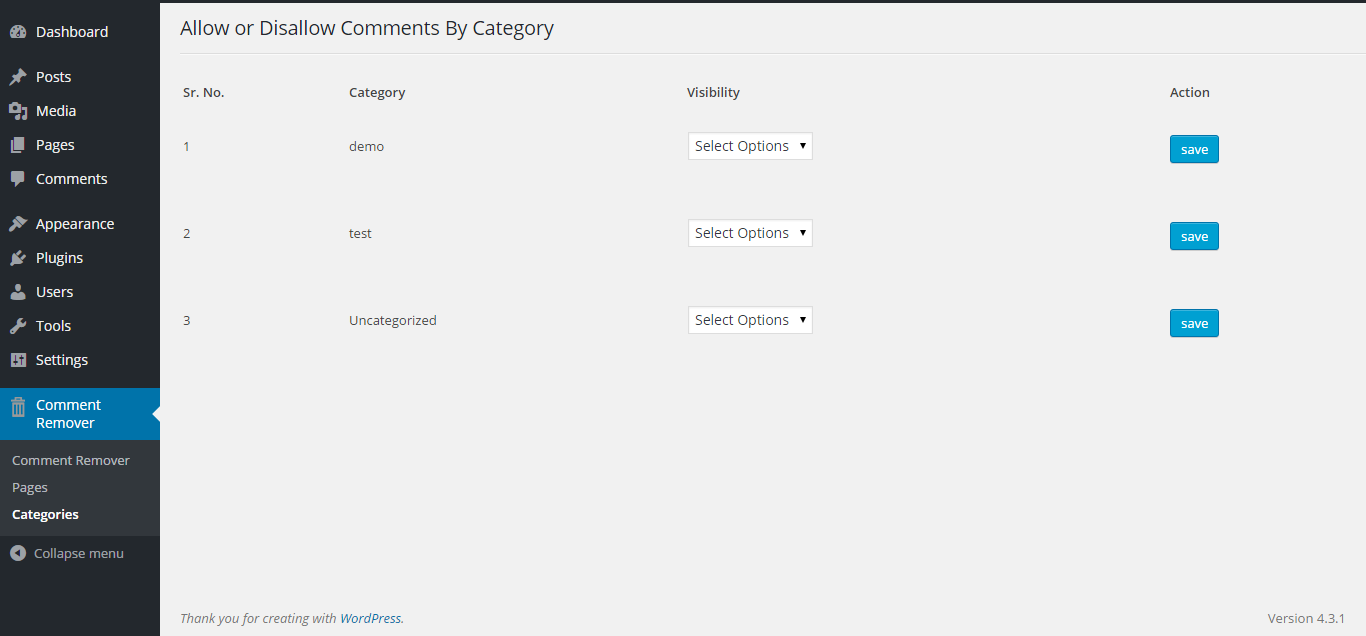This screenshot has height=636, width=1366.
Task: Click the Comments speech bubble icon
Action: pos(18,179)
